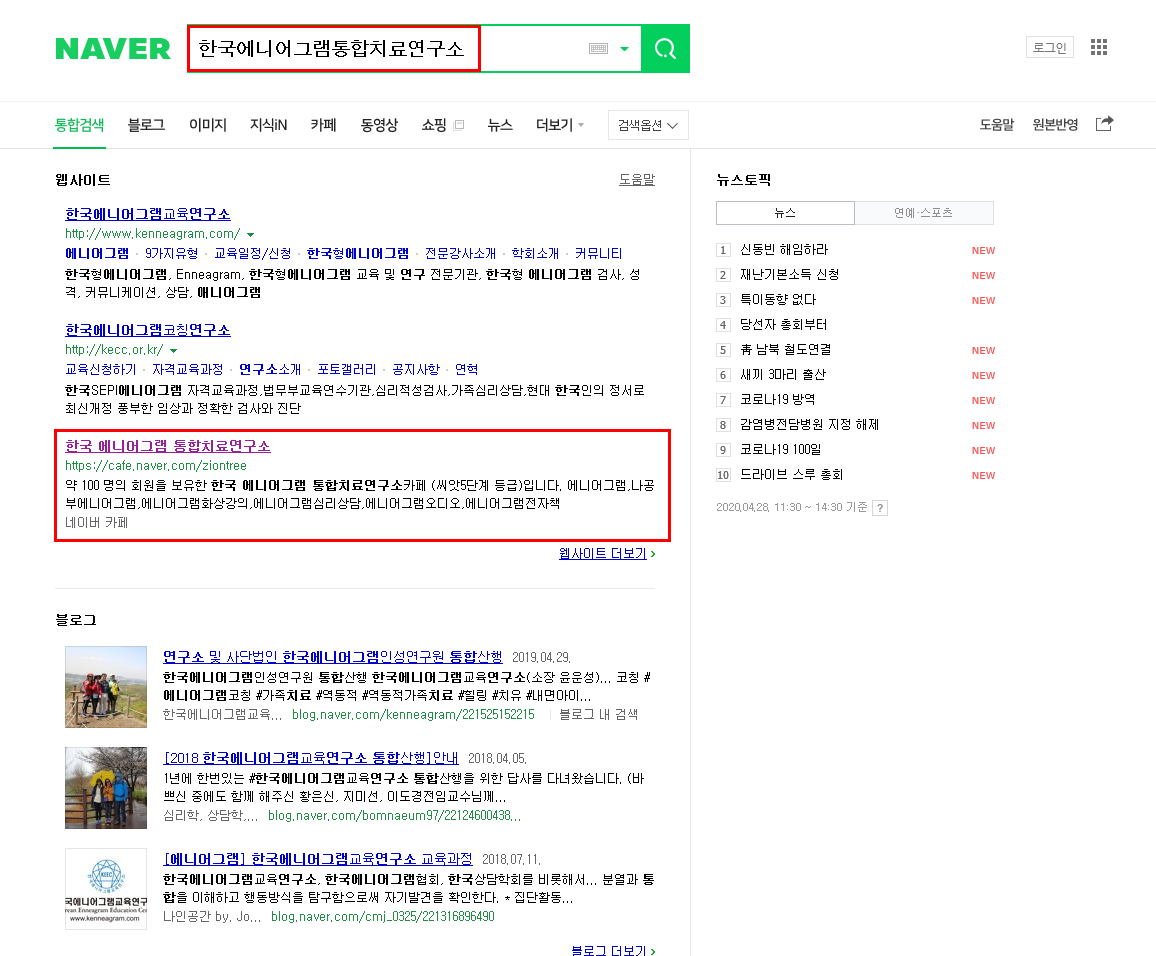
Task: Open the 포토갤러리 sublink
Action: click(347, 369)
